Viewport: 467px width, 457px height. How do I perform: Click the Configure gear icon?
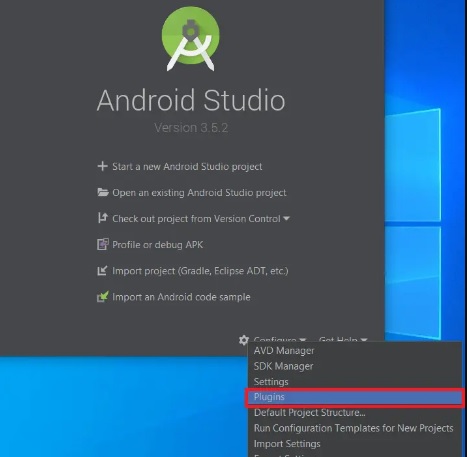tap(244, 340)
